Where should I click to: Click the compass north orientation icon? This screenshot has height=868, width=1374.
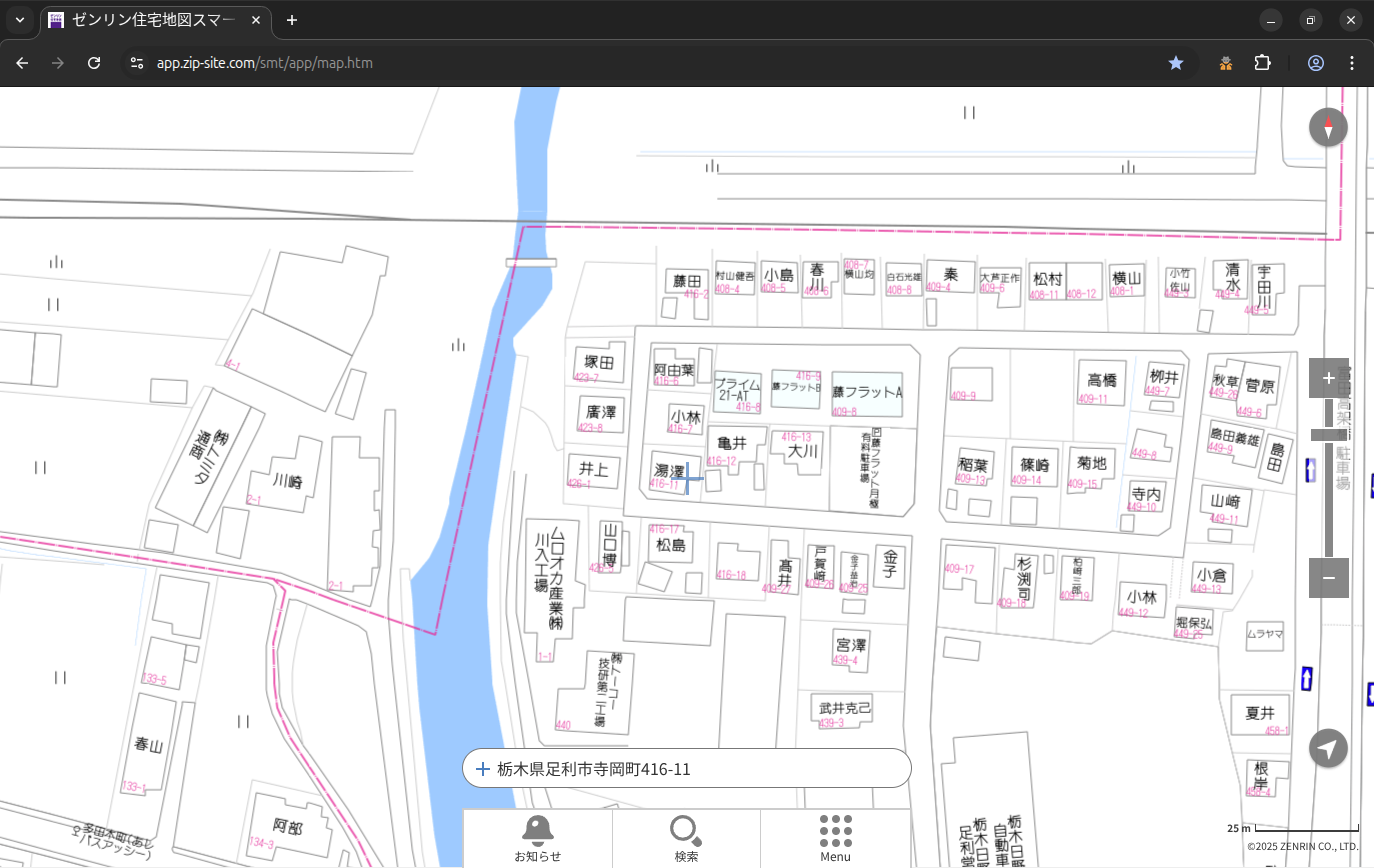pos(1328,128)
